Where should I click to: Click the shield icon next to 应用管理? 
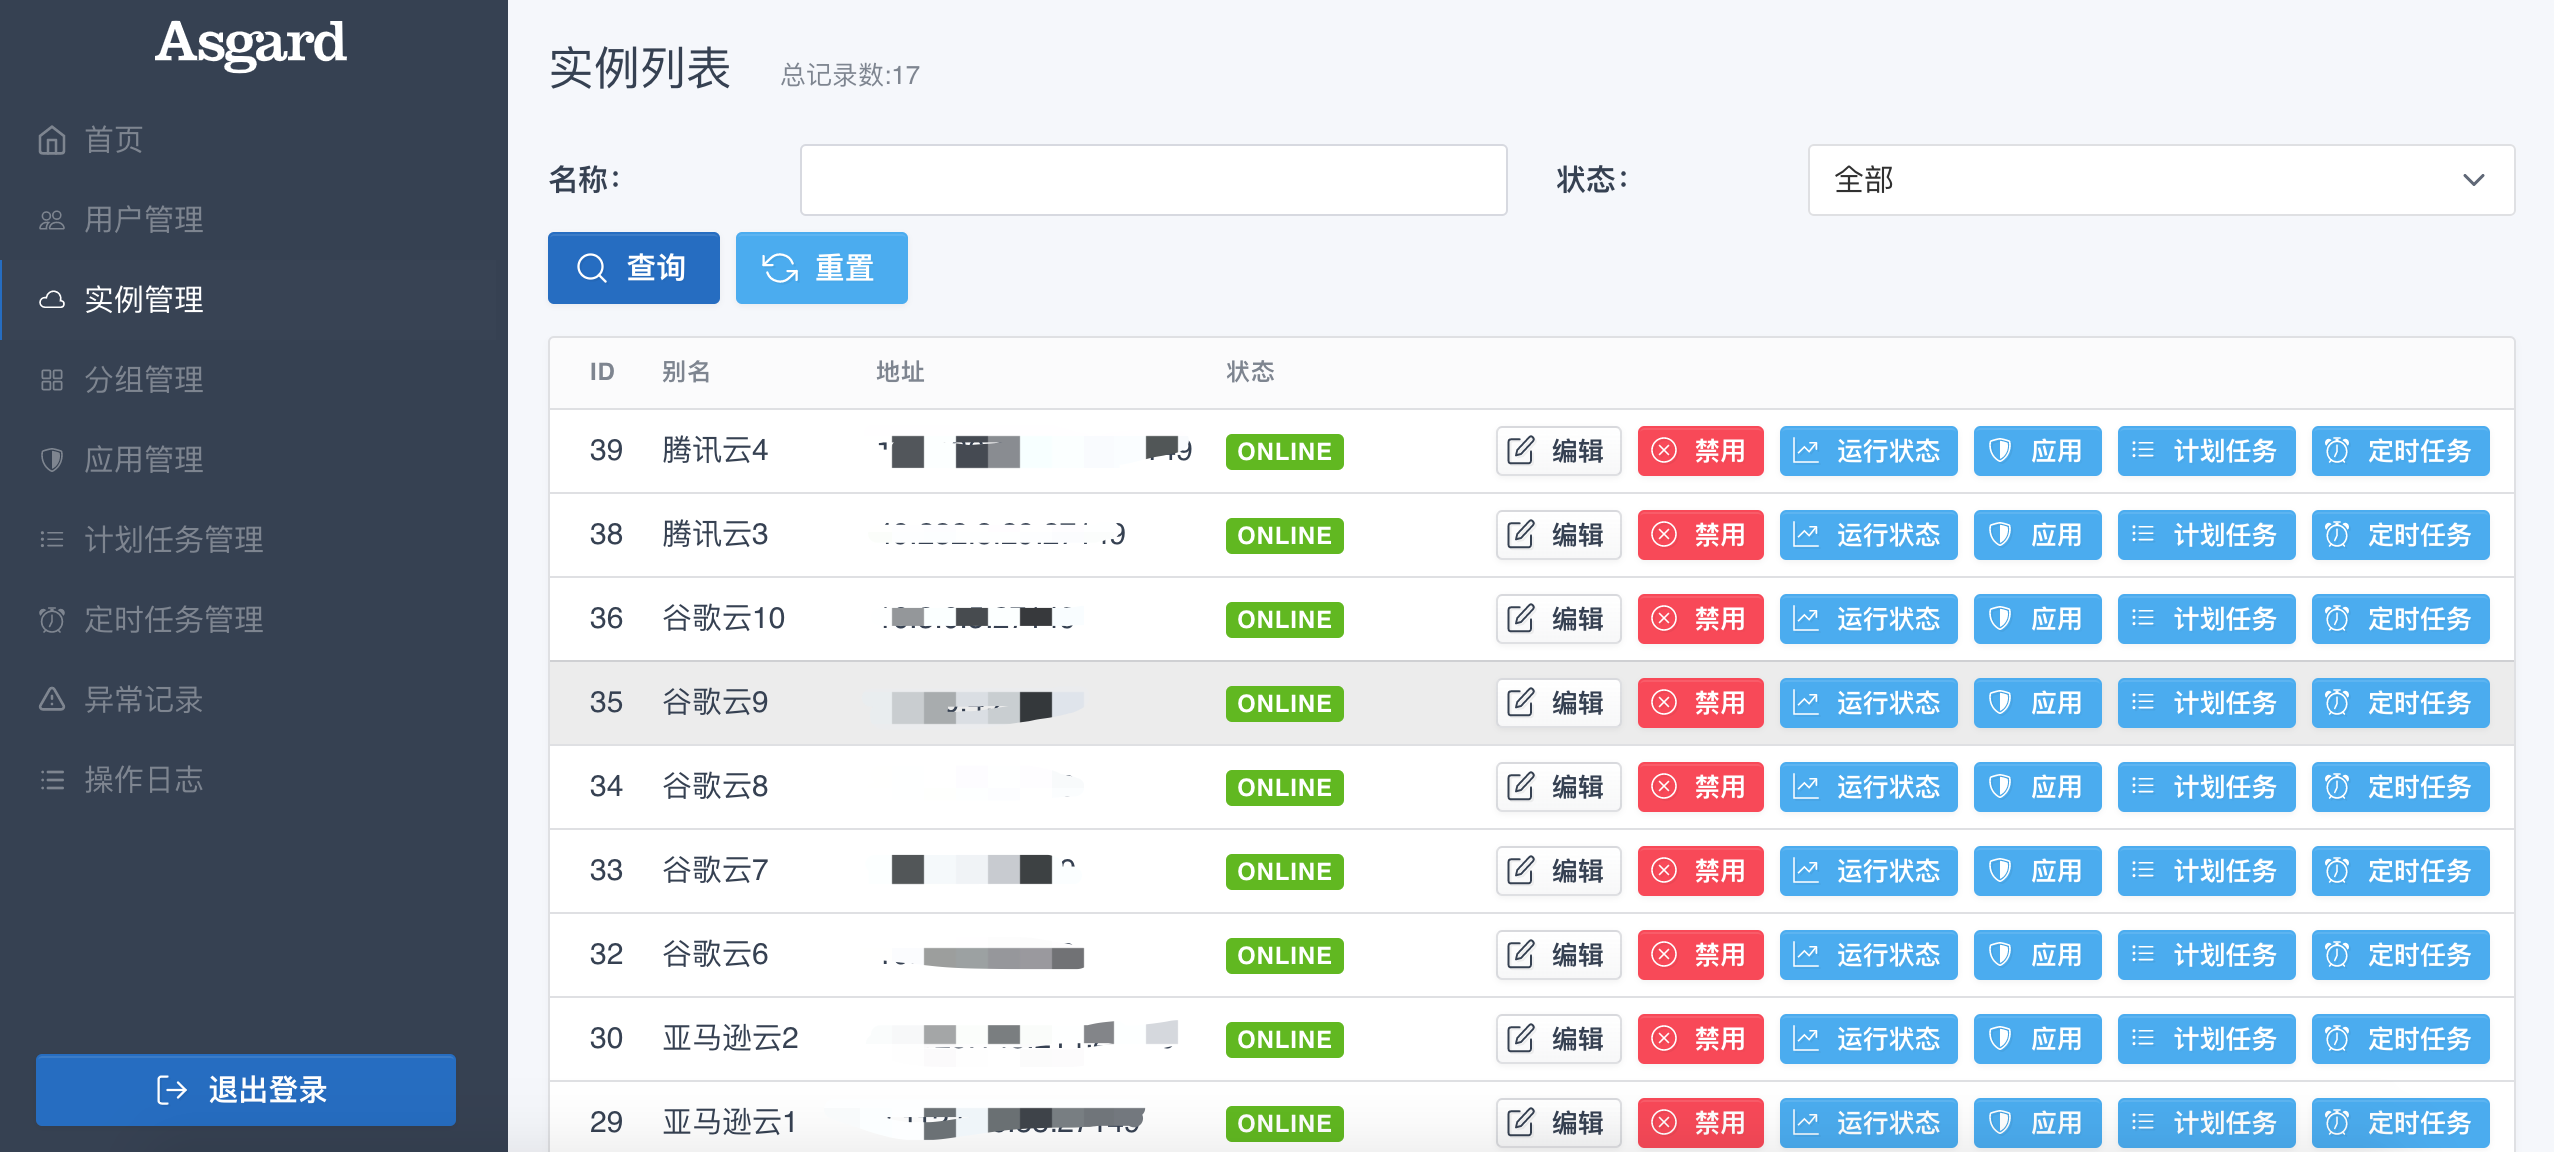coord(52,460)
